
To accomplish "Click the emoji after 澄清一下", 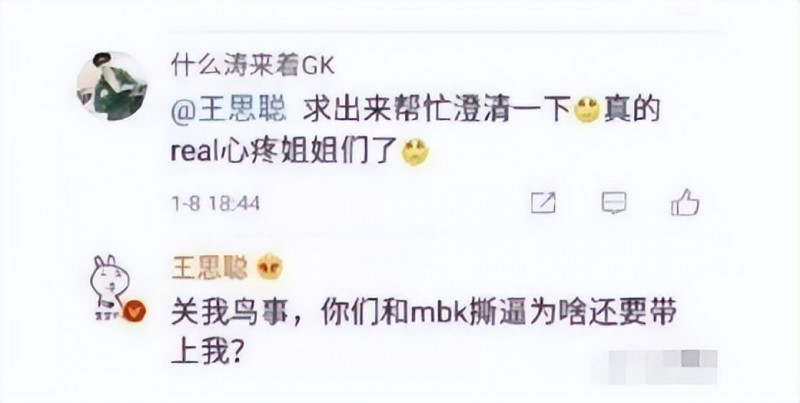I will pyautogui.click(x=587, y=111).
